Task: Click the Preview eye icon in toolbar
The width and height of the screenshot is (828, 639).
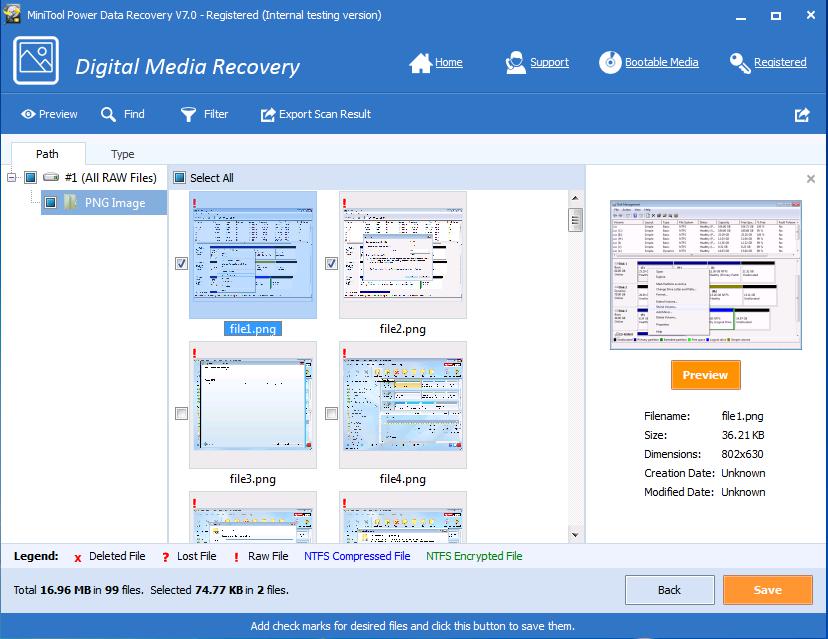Action: [x=28, y=114]
